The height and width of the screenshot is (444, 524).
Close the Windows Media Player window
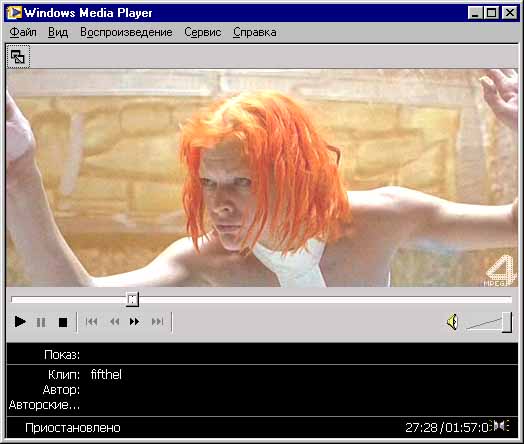(510, 13)
